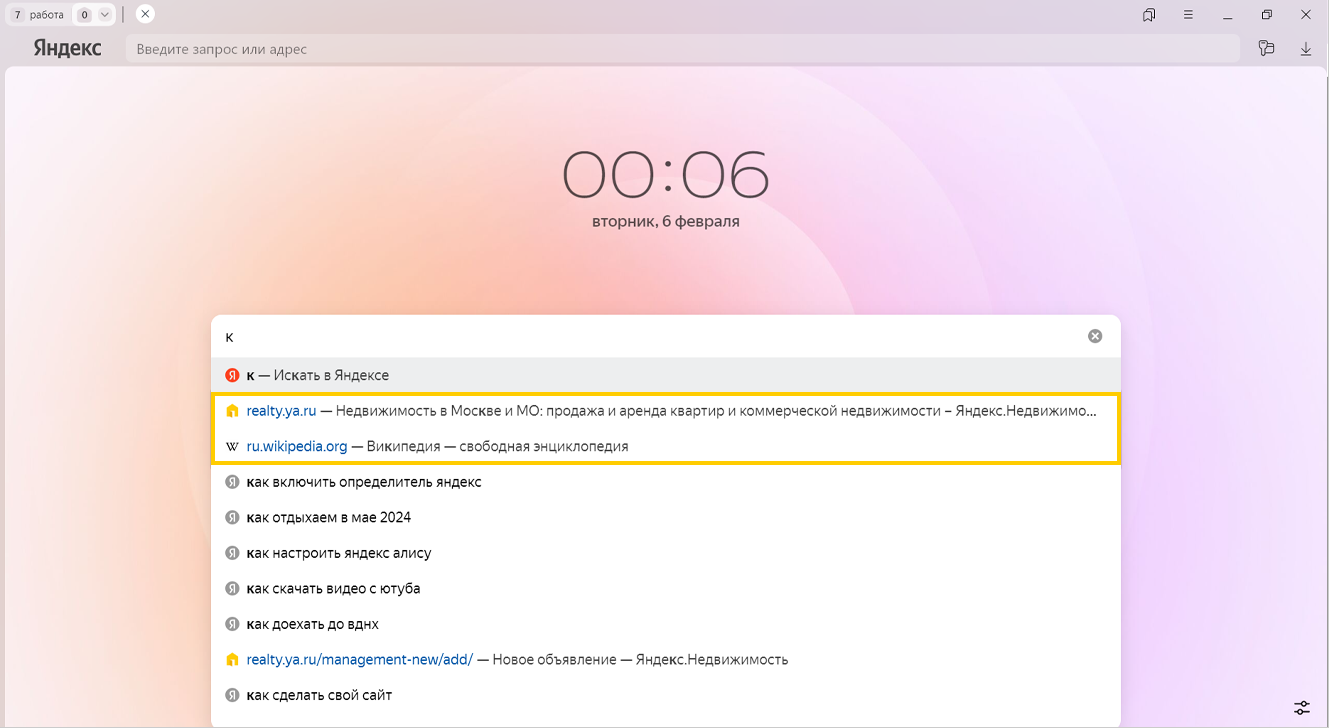1329x728 pixels.
Task: Click the Яндекс logo in the toolbar
Action: pos(67,48)
